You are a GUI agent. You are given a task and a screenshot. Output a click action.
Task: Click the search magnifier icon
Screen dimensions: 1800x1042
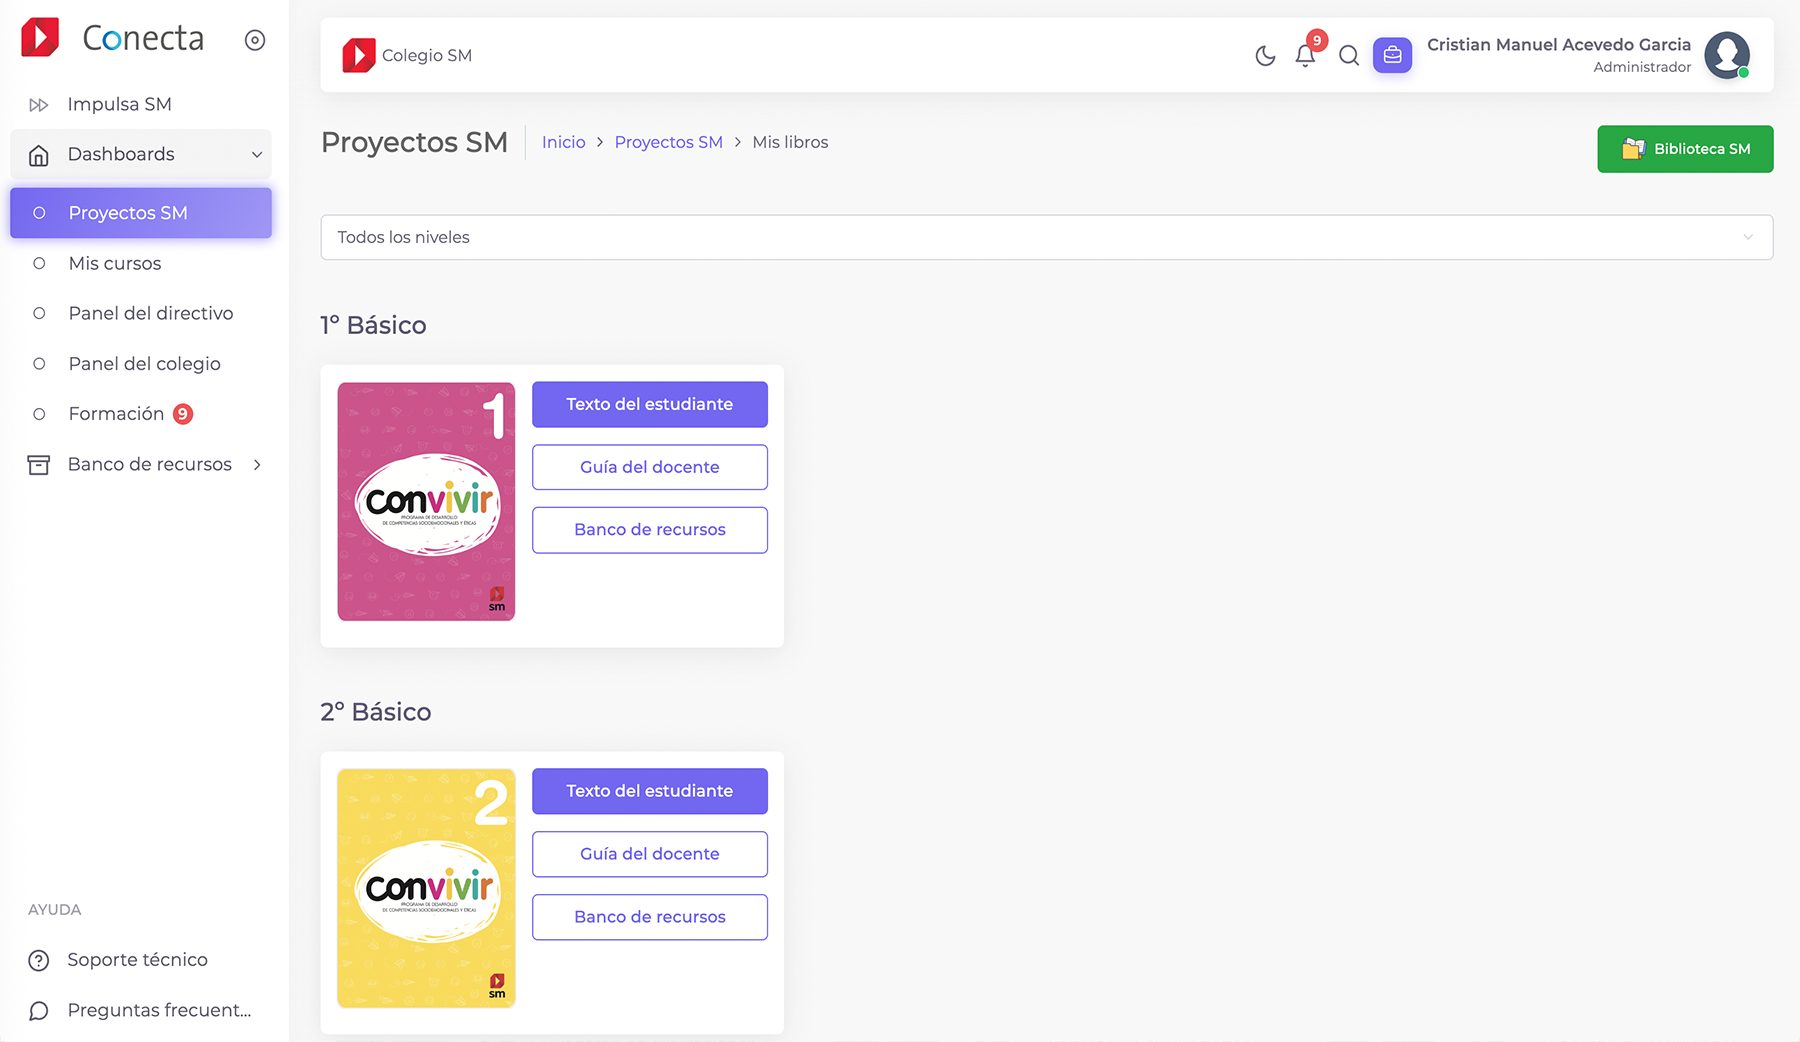tap(1349, 56)
